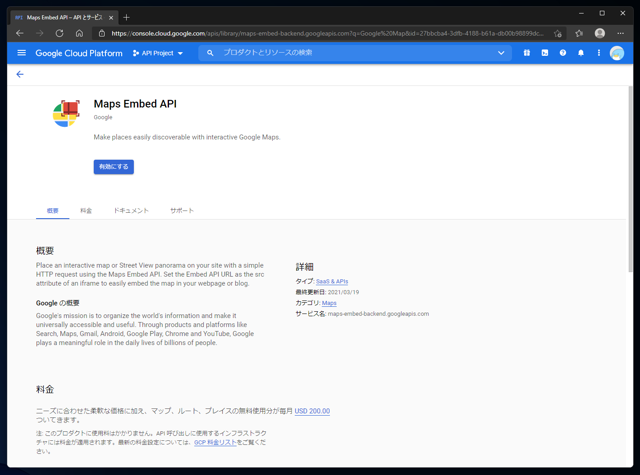This screenshot has height=475, width=640.
Task: Click the Google account avatar
Action: [x=617, y=53]
